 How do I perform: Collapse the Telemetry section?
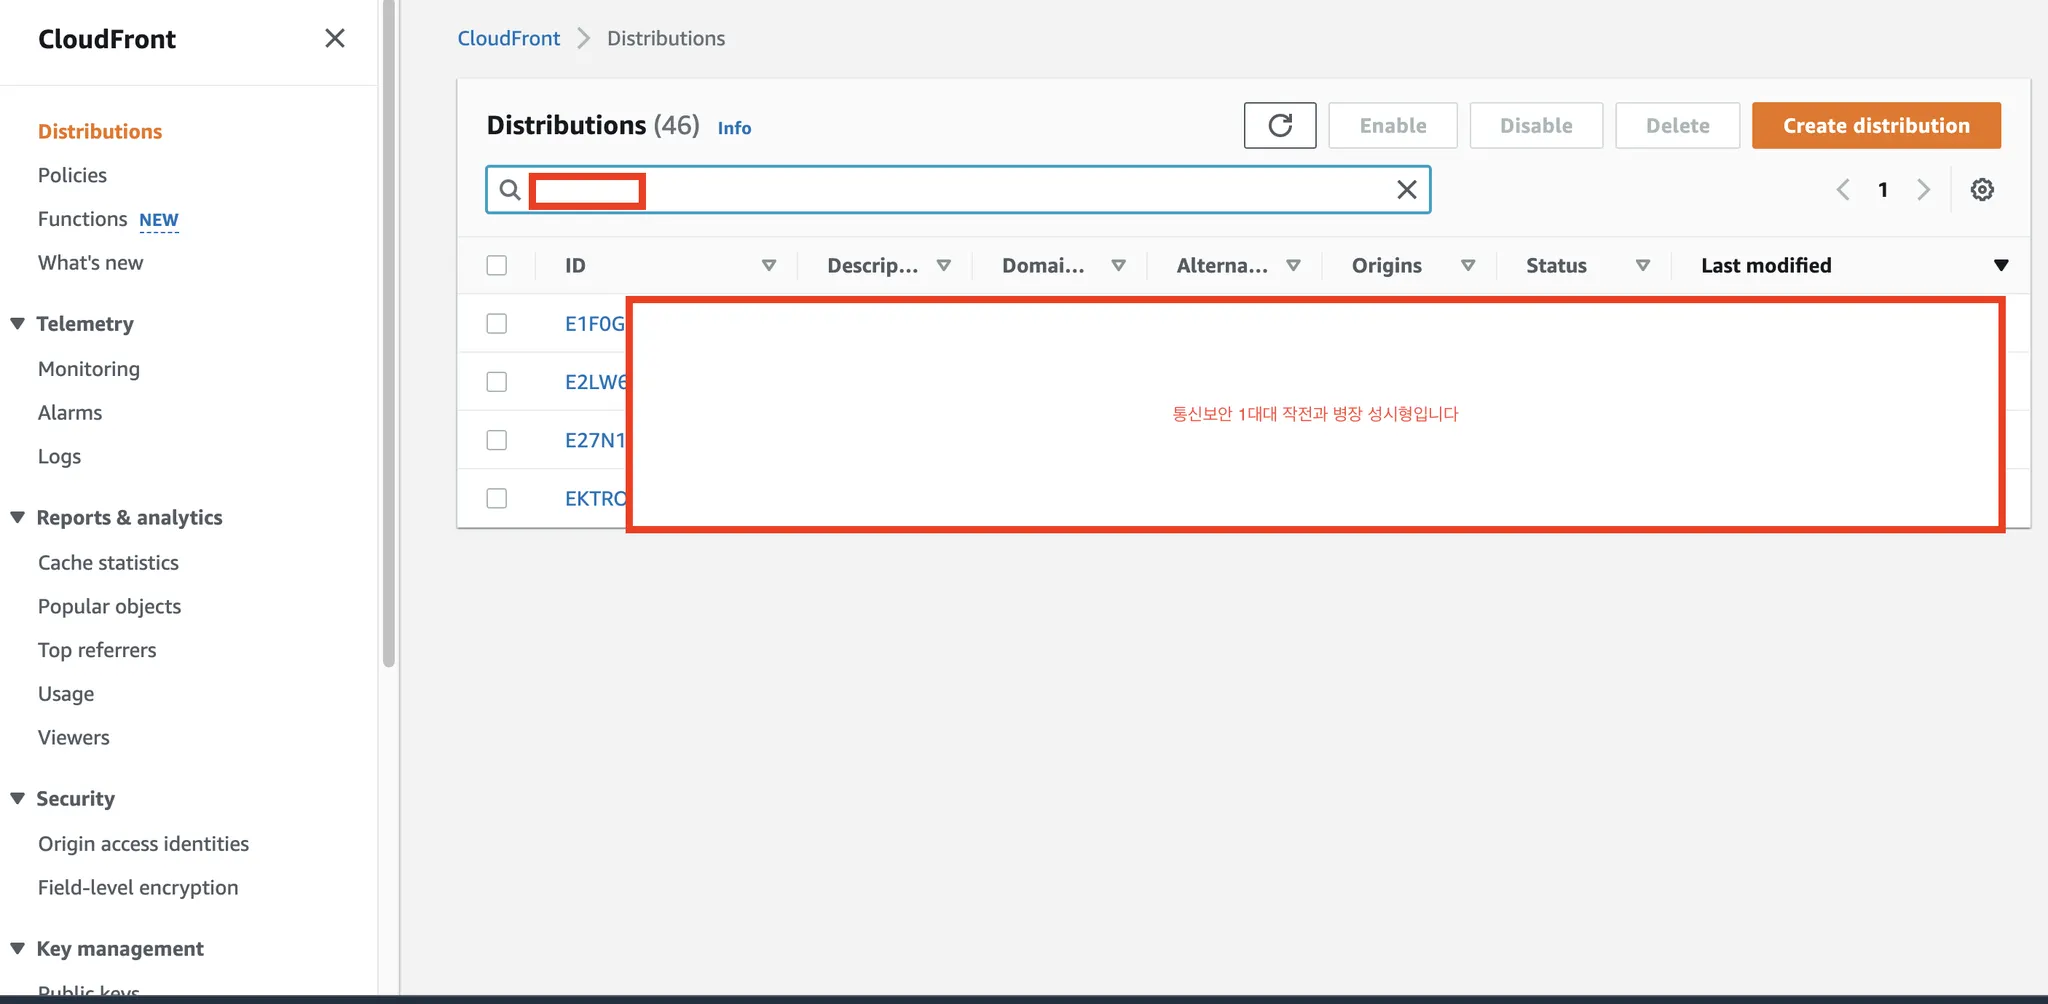17,323
